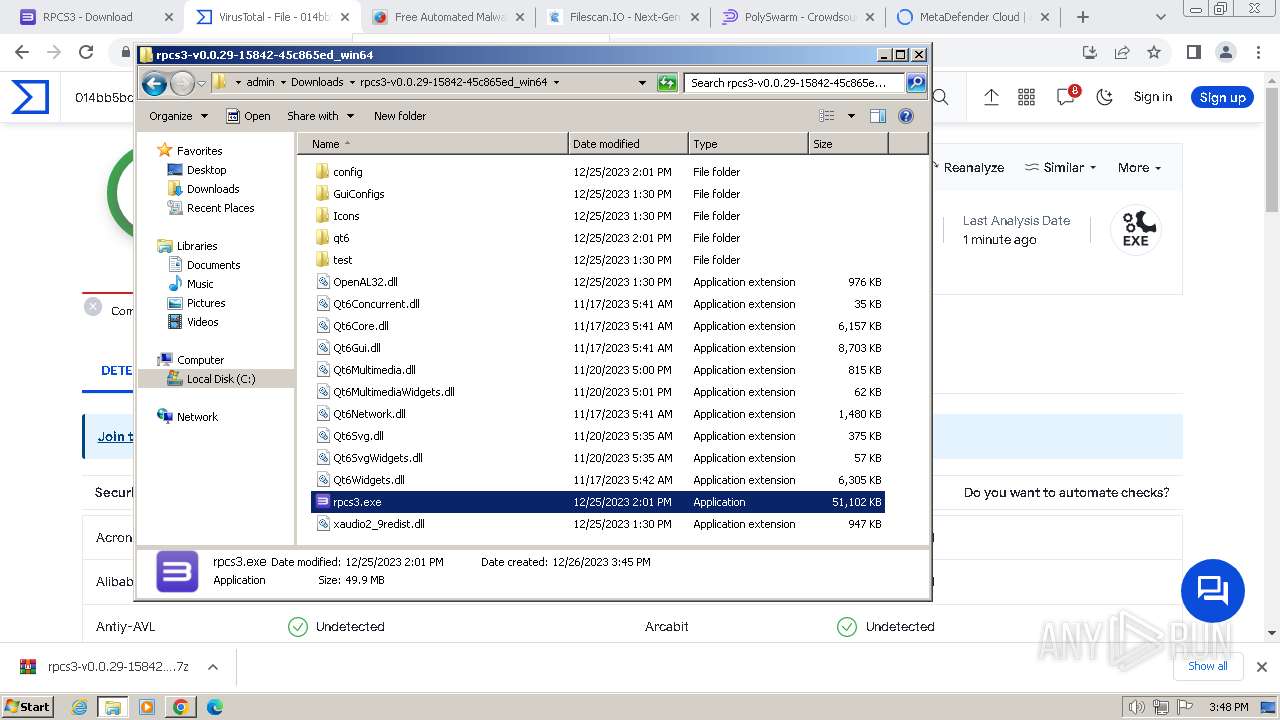
Task: Open the Explorer Help question-mark icon
Action: pyautogui.click(x=906, y=116)
